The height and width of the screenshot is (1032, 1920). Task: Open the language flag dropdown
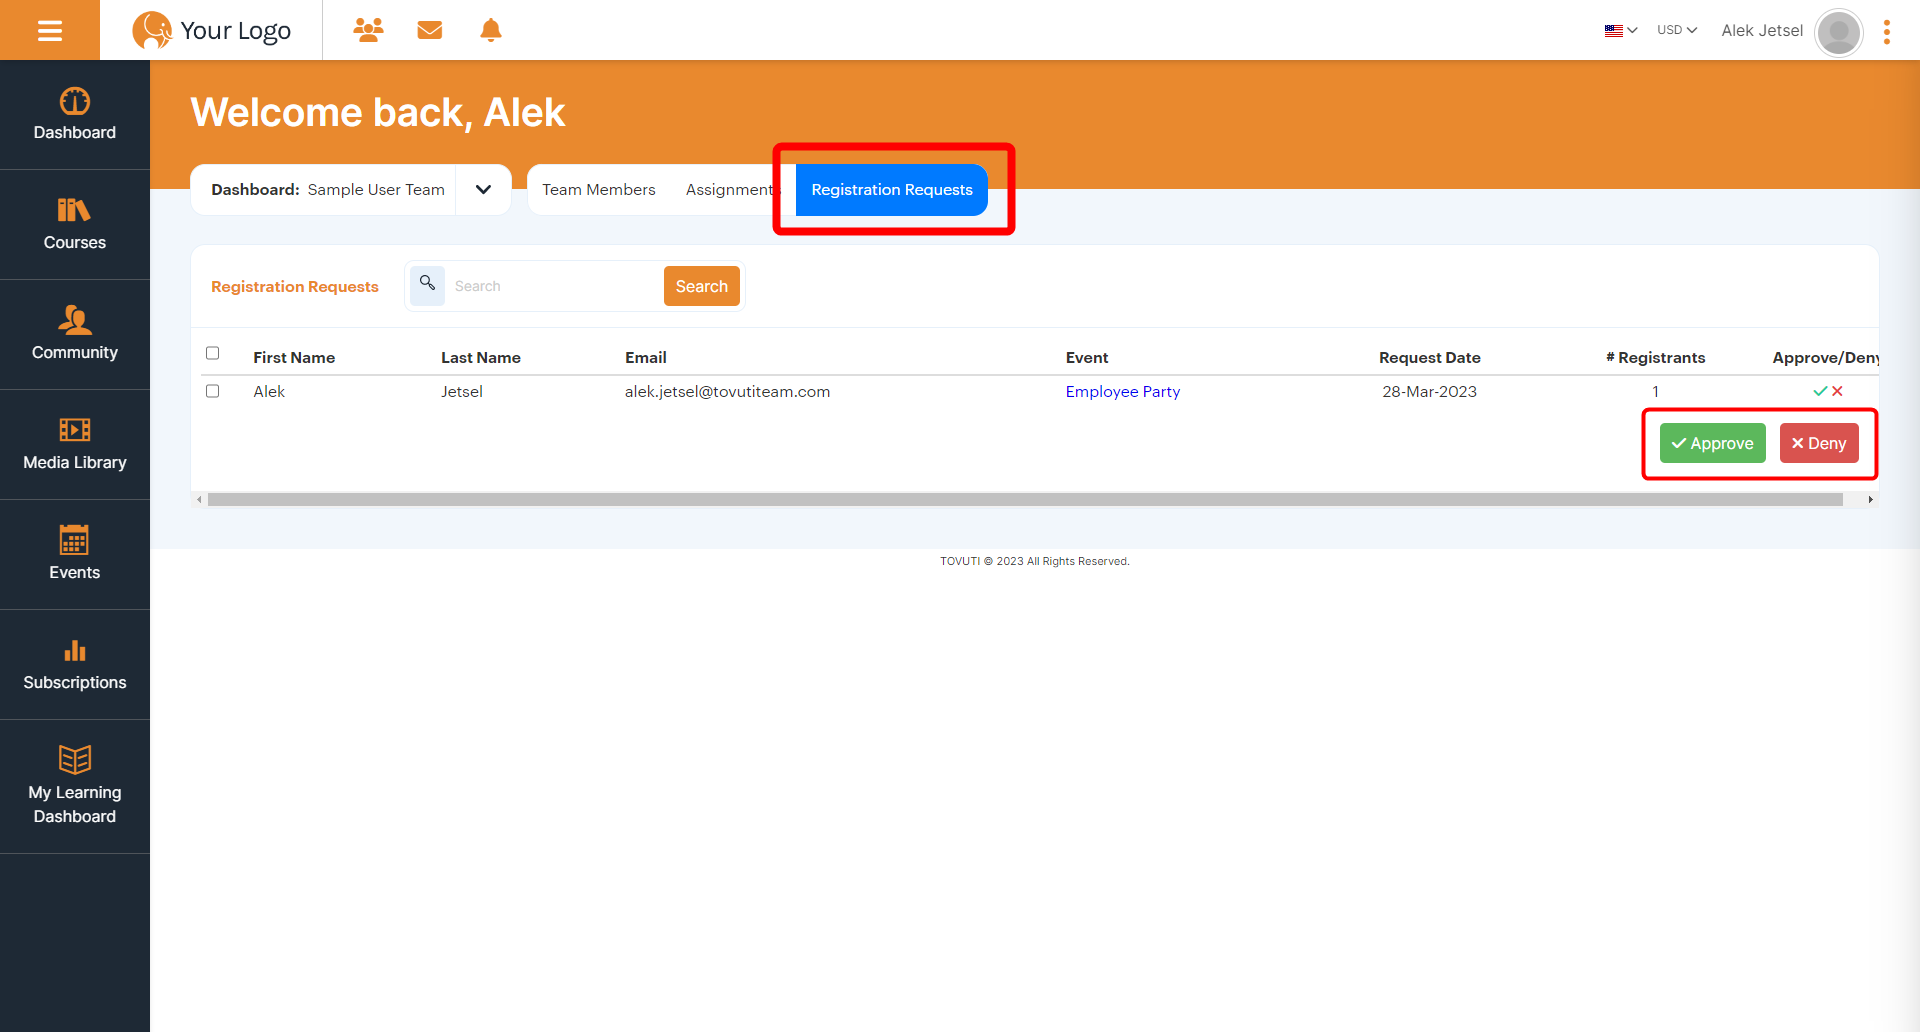pos(1620,30)
